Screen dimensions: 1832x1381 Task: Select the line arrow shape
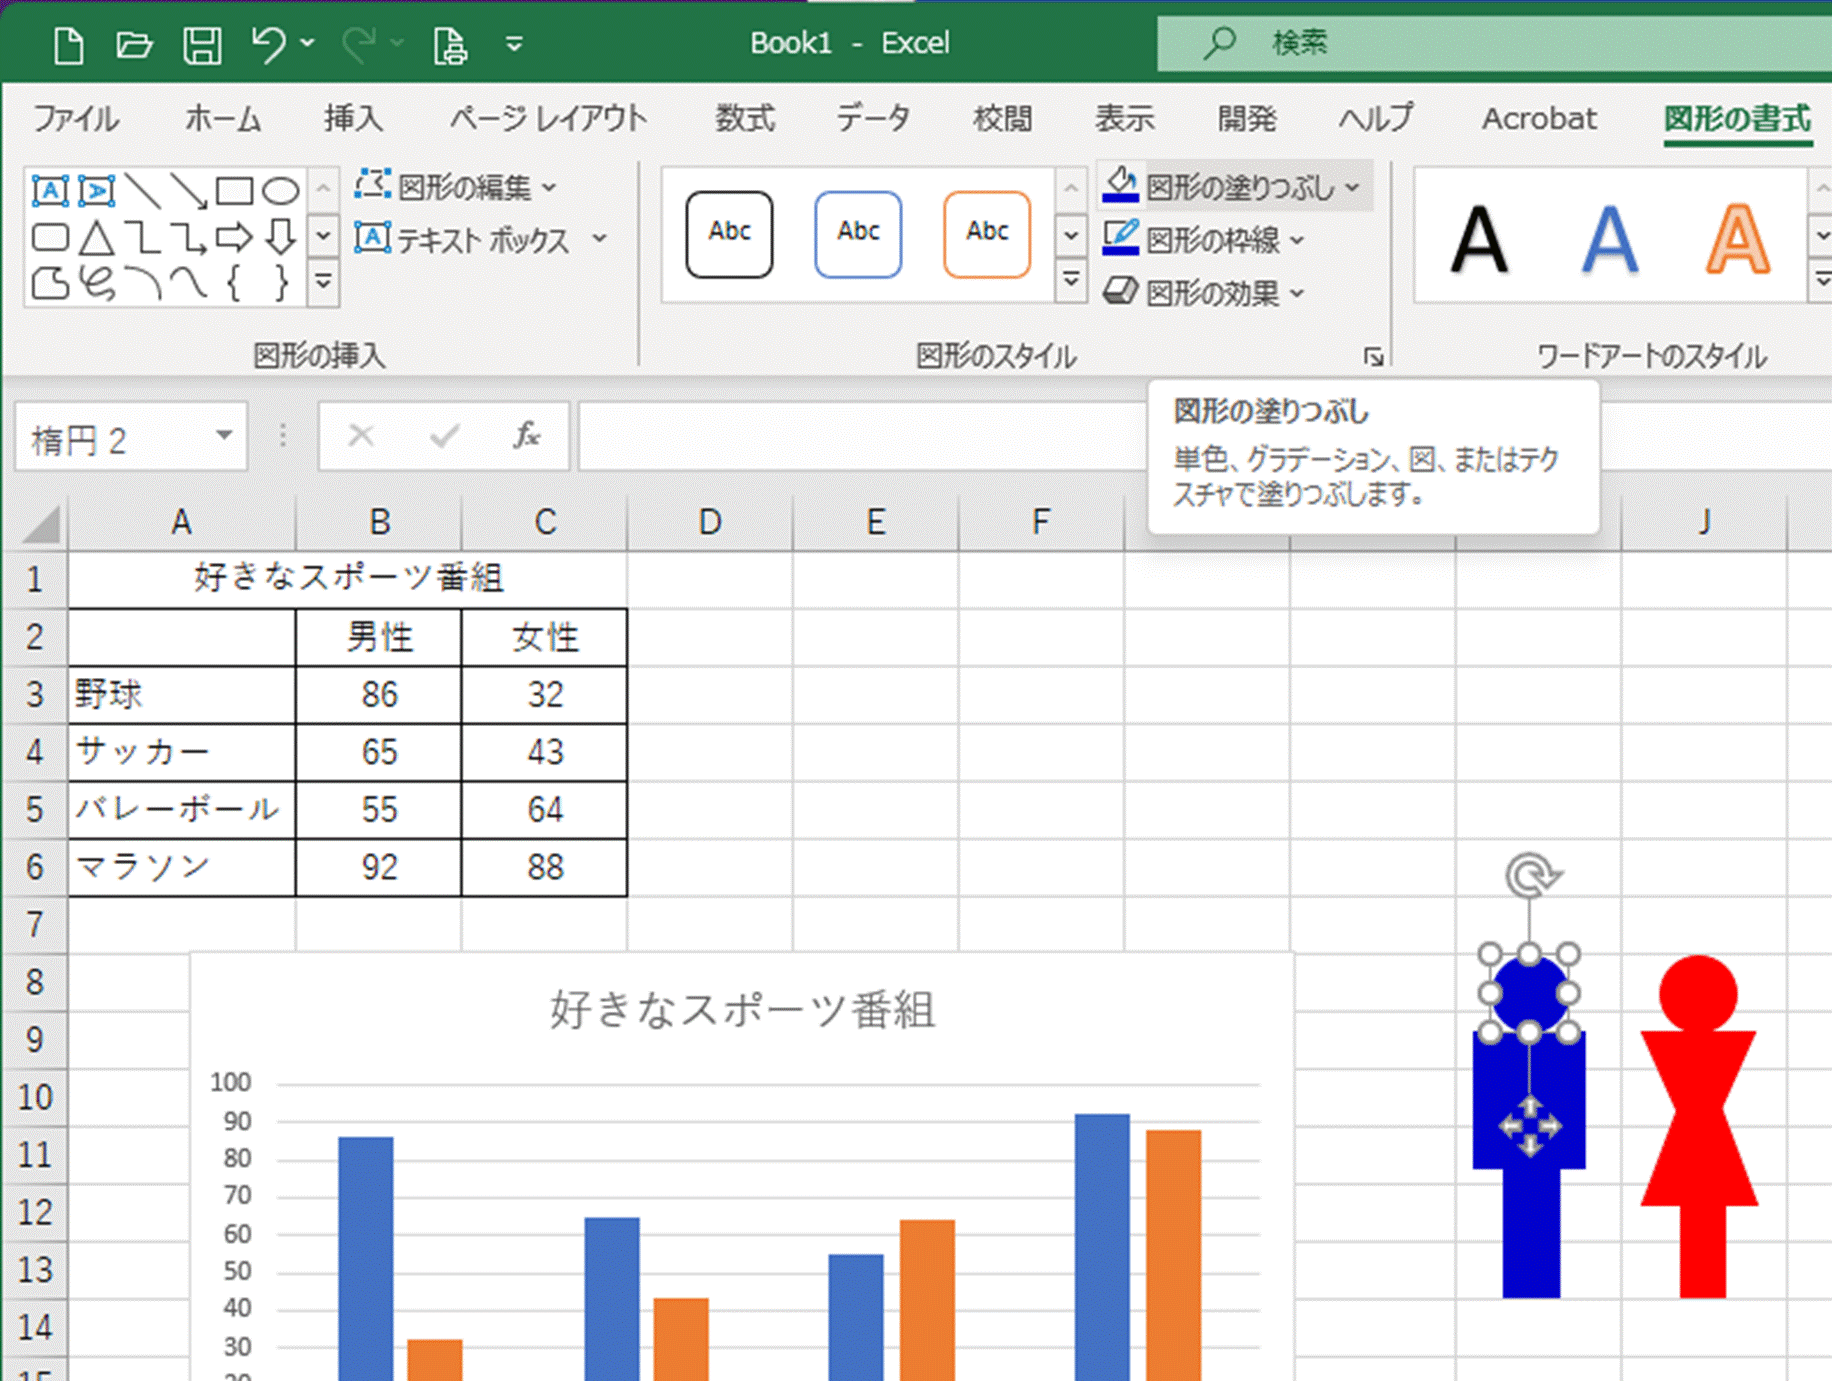(189, 190)
